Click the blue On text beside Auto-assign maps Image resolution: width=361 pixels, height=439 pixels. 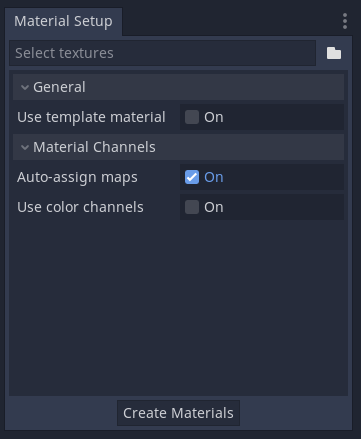[x=214, y=177]
